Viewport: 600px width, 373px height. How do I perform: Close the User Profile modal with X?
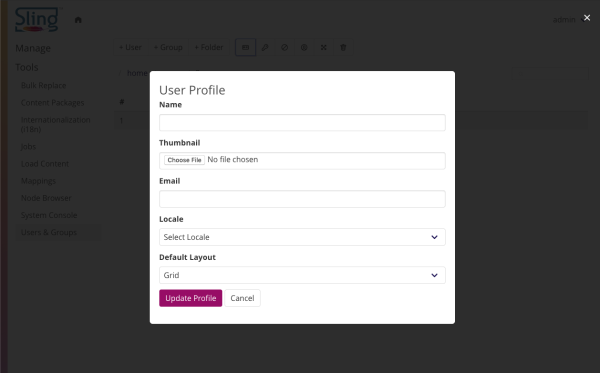click(587, 18)
